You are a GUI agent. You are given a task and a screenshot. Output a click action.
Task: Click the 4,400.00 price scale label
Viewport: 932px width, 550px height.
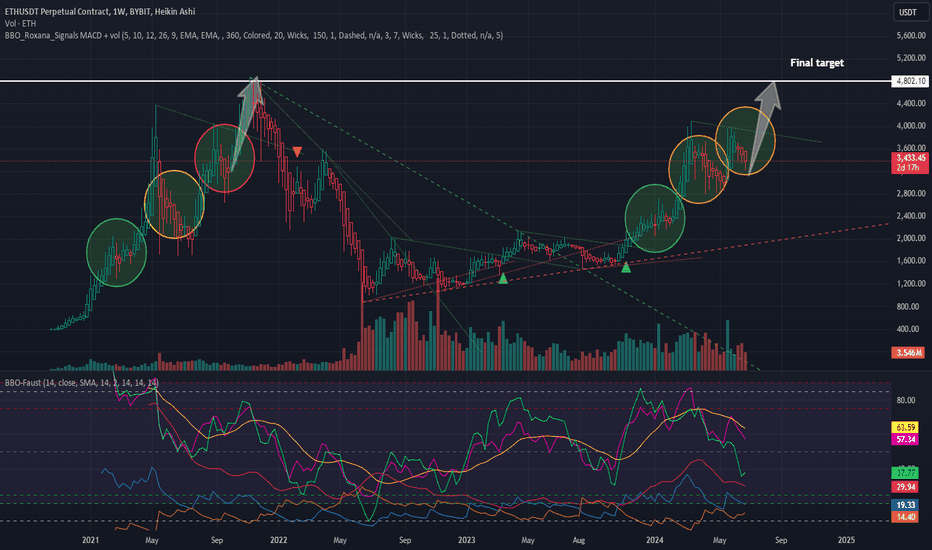click(911, 103)
